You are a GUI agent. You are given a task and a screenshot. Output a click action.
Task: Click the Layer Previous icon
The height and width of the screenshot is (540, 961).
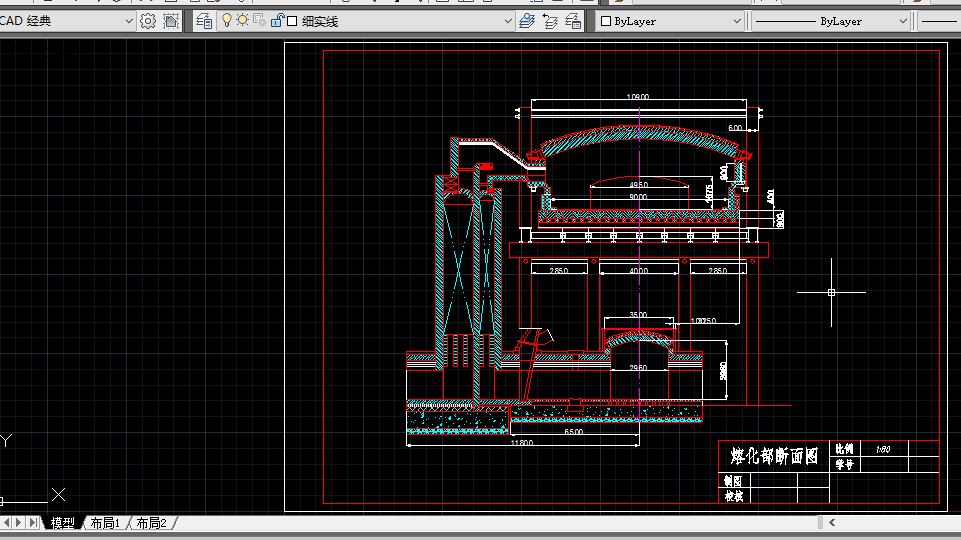pos(550,21)
